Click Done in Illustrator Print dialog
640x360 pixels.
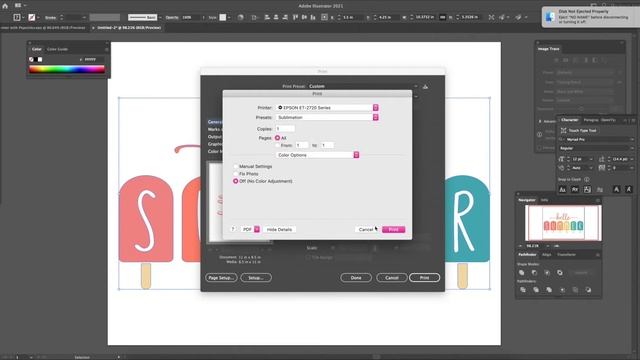[x=356, y=278]
